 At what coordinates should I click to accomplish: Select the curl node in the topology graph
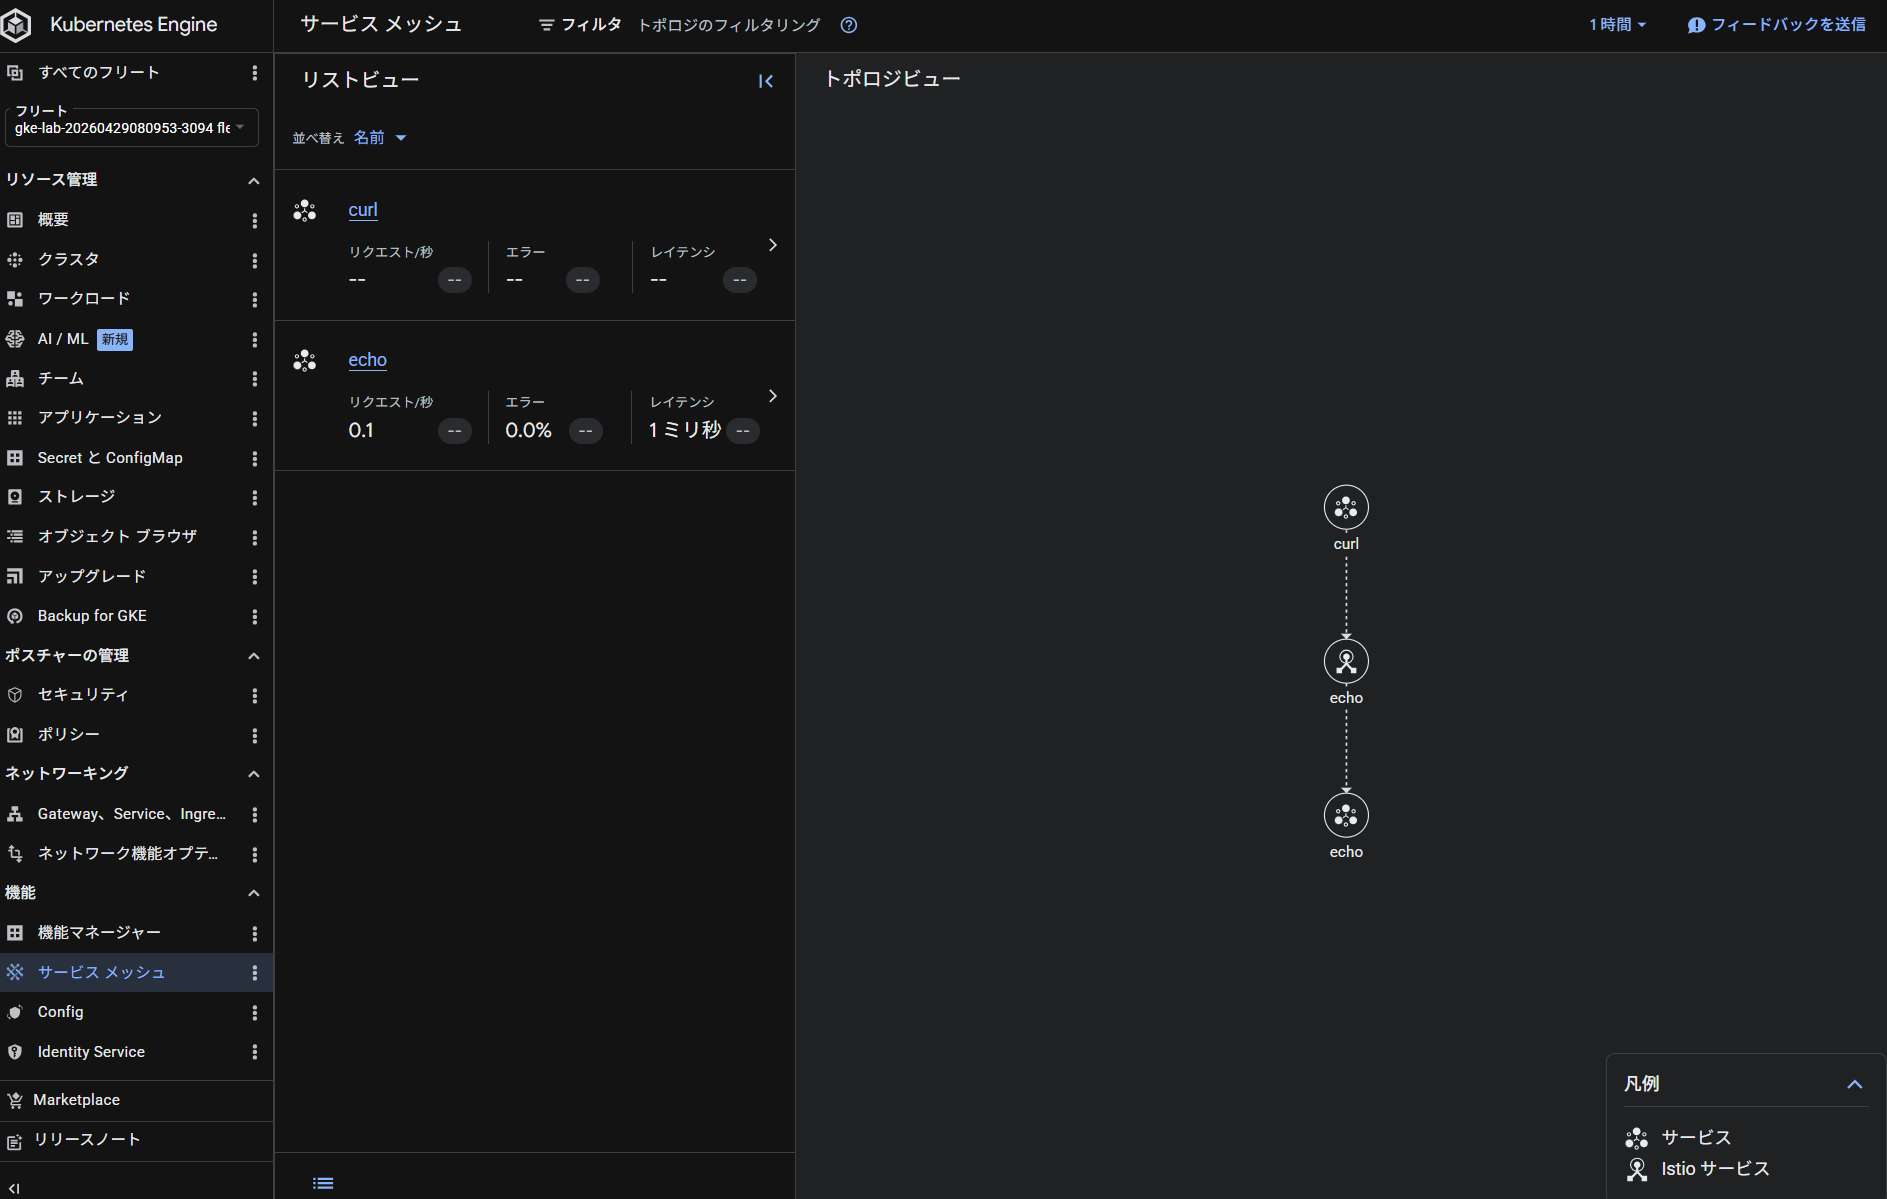(x=1346, y=508)
